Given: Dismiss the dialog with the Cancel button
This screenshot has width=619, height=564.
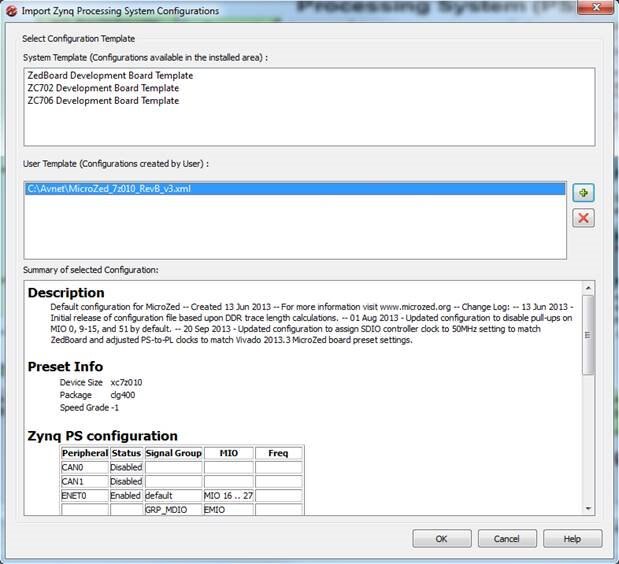Looking at the screenshot, I should [507, 539].
